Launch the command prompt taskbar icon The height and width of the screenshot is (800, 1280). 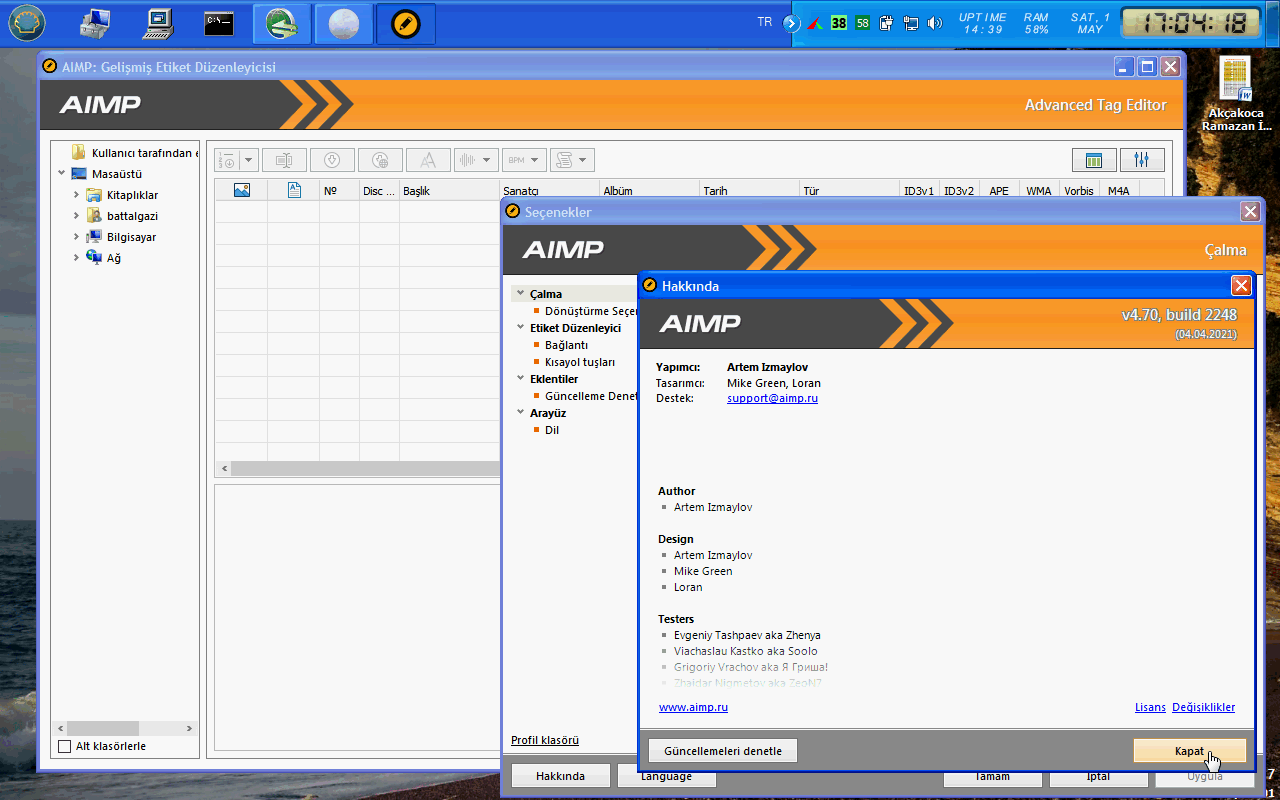[x=219, y=22]
